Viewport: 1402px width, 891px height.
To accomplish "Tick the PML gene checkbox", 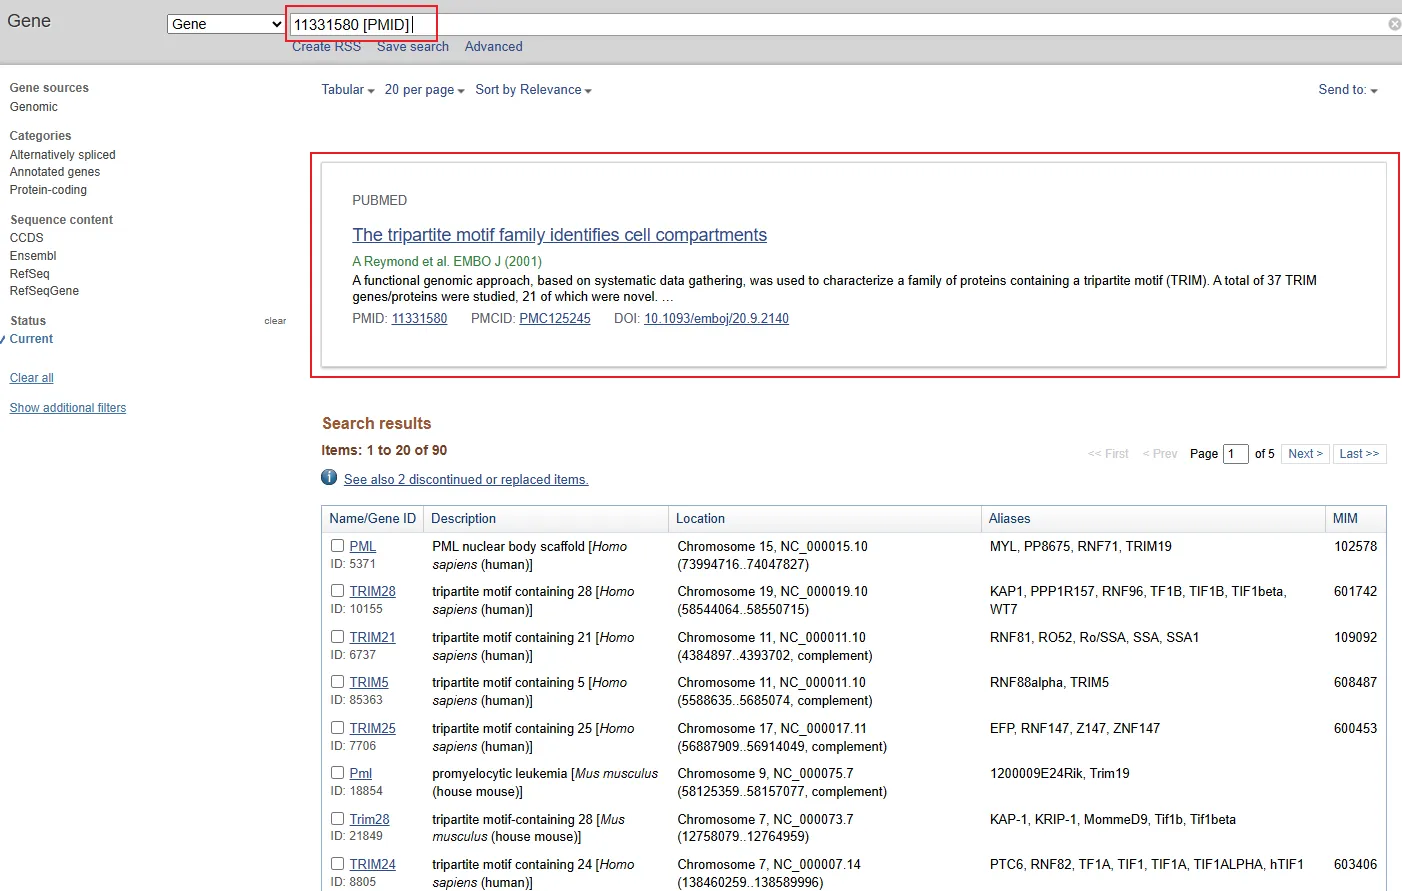I will (338, 546).
